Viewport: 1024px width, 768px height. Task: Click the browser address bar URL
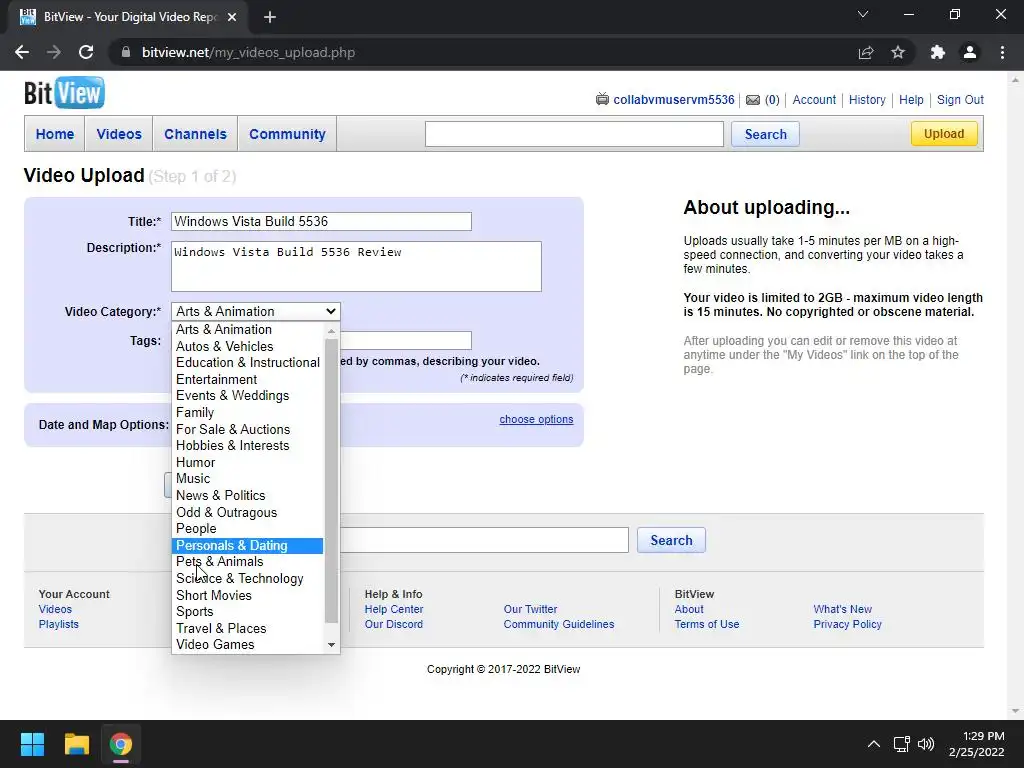tap(248, 52)
